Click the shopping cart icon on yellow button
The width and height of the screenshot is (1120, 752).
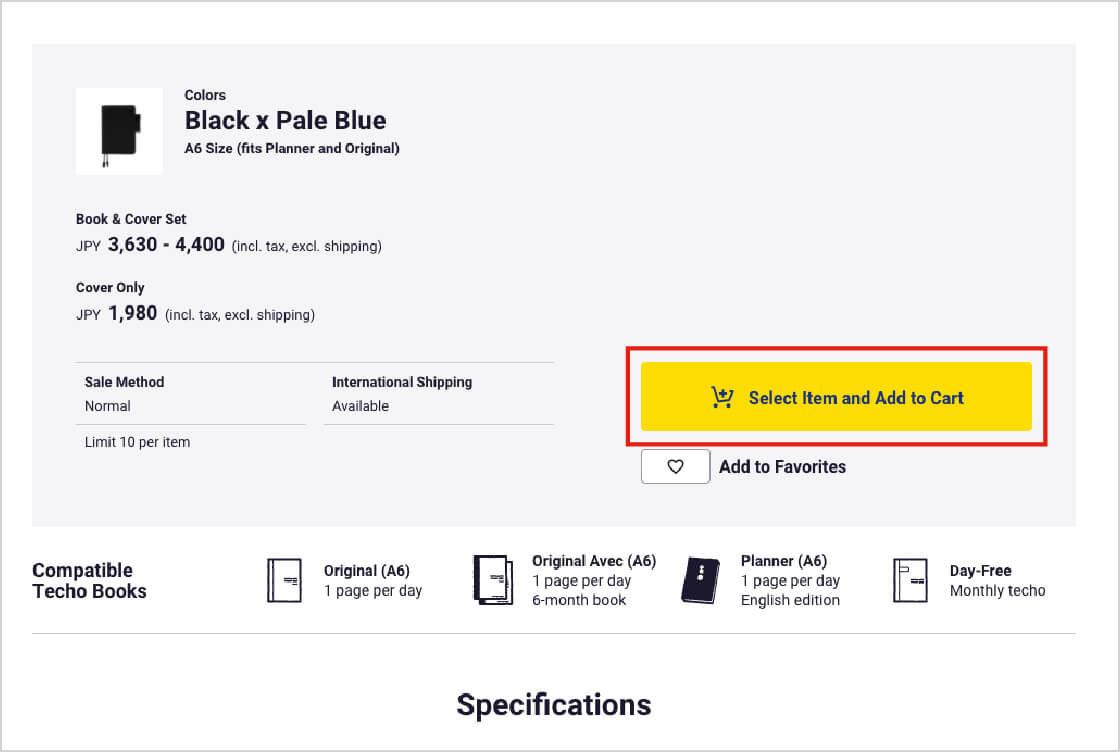pos(722,398)
